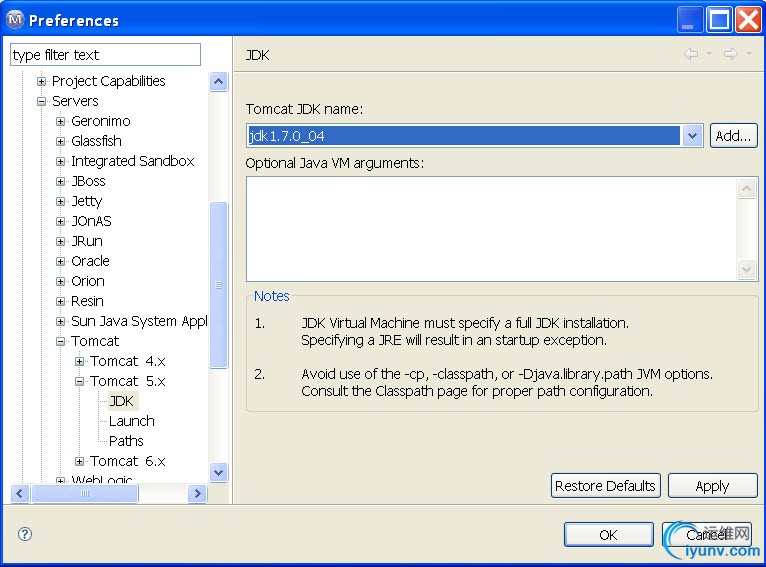Click the Restore Defaults button
The image size is (766, 567).
coord(606,485)
